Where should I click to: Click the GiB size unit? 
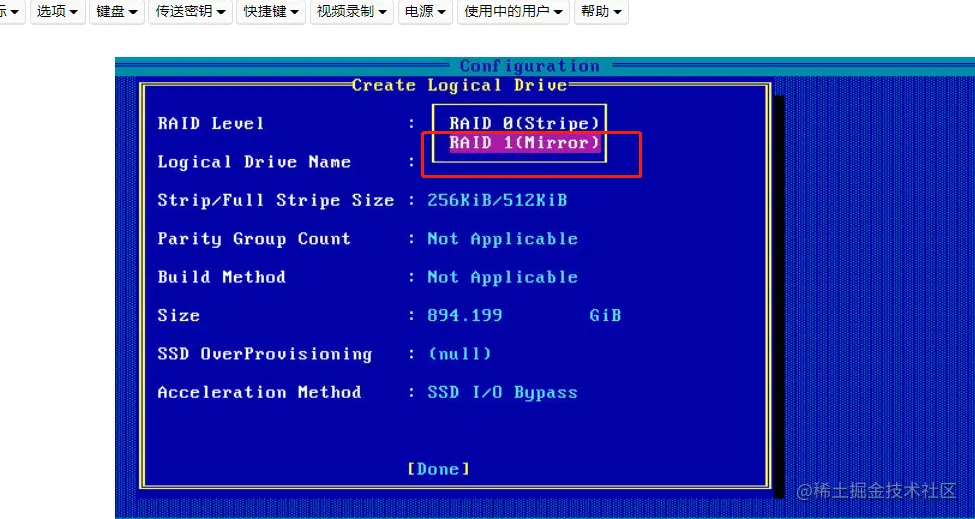(605, 316)
